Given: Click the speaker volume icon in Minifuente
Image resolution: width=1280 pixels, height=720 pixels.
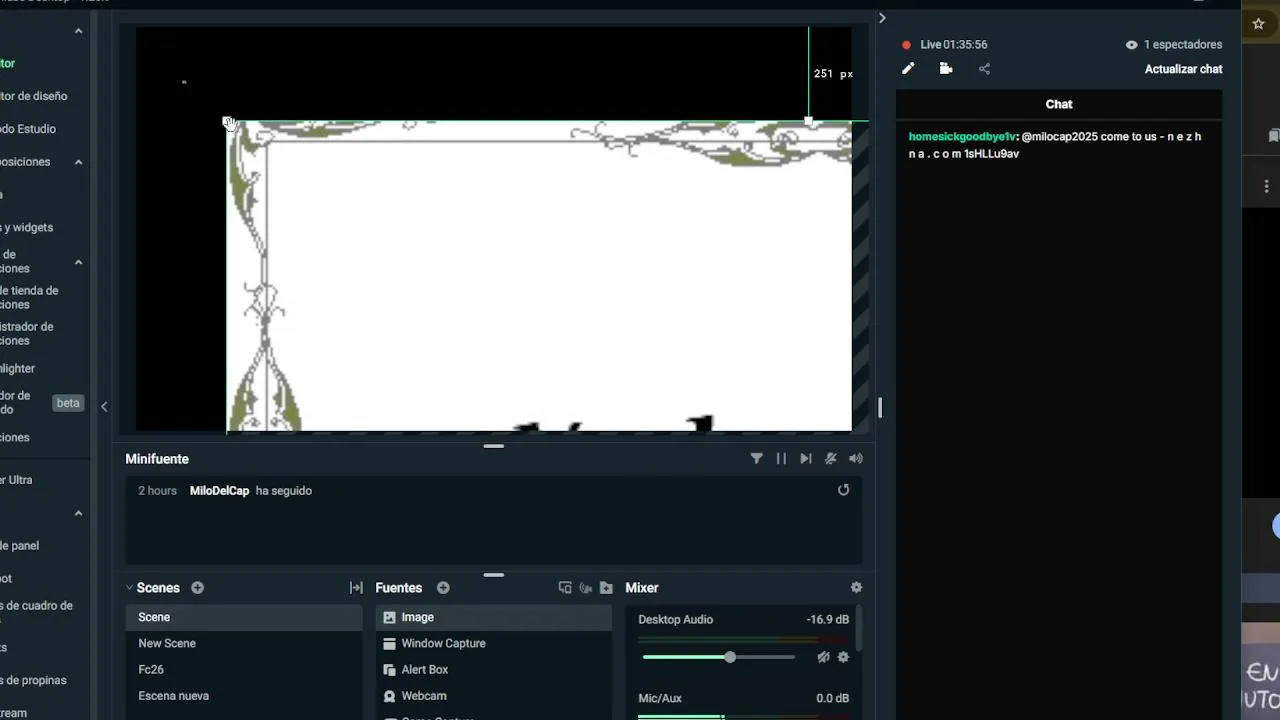Looking at the screenshot, I should pos(856,458).
